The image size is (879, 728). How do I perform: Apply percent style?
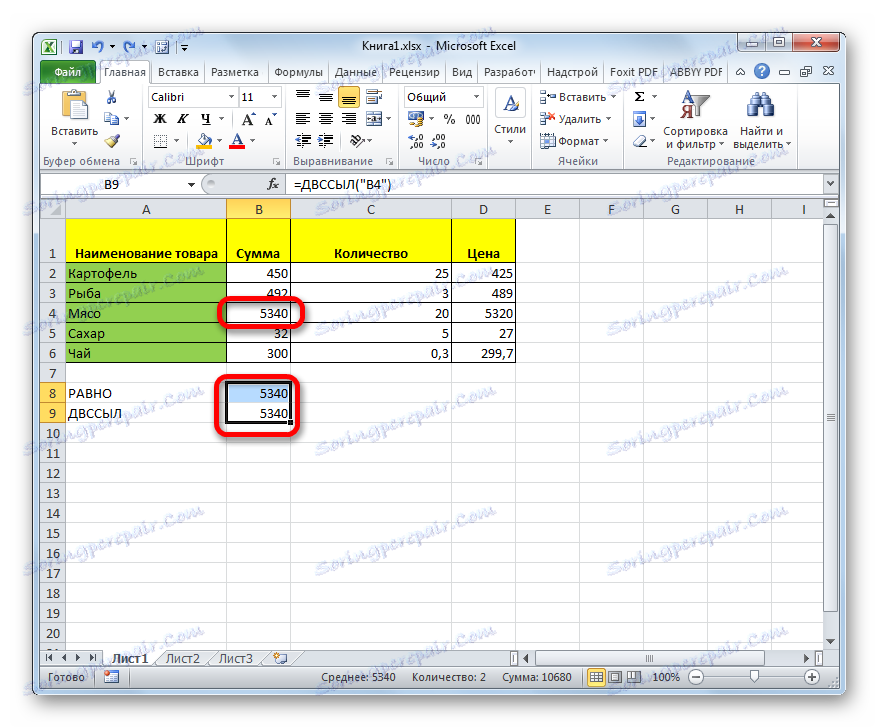coord(449,119)
